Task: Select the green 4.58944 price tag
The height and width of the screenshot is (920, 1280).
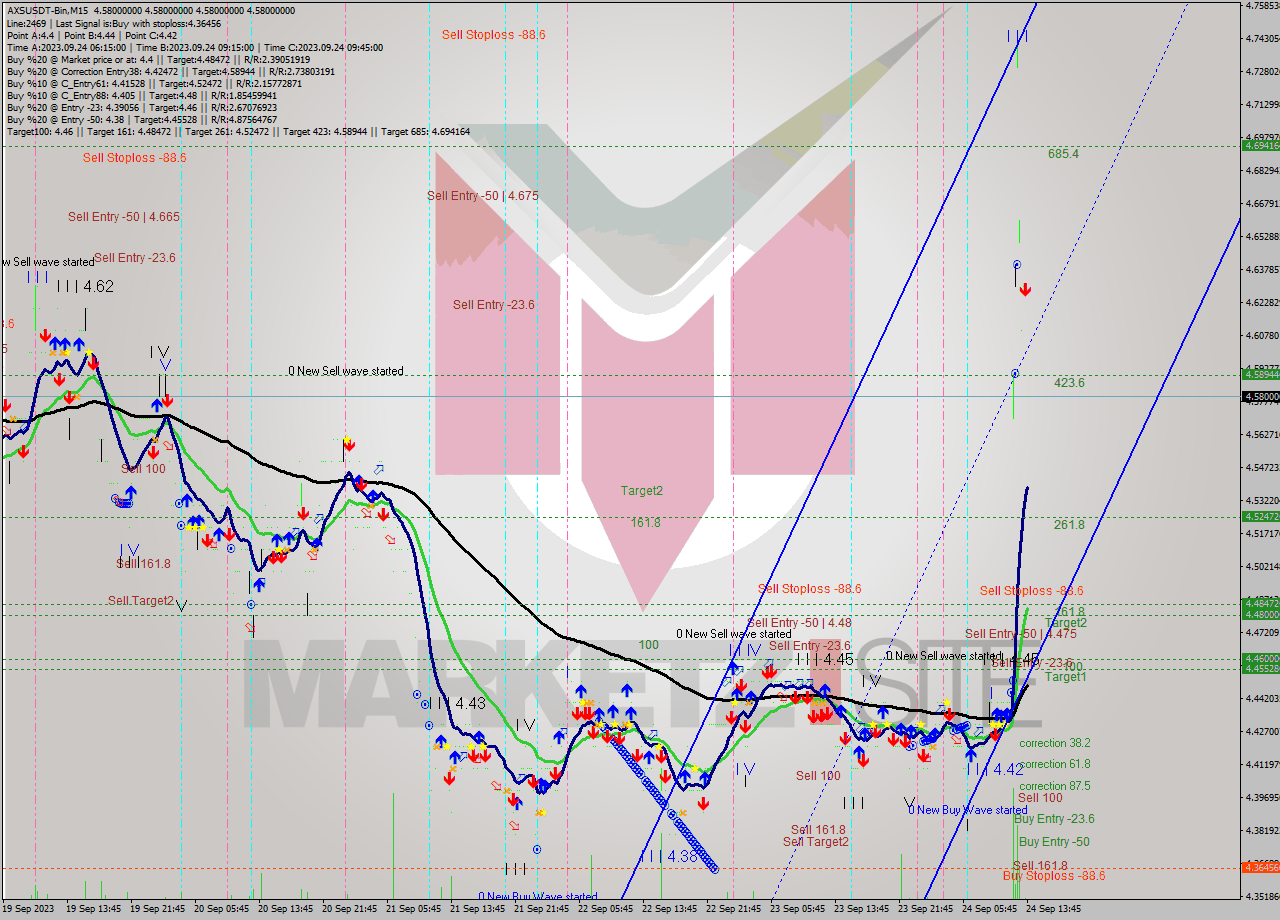Action: pyautogui.click(x=1261, y=374)
